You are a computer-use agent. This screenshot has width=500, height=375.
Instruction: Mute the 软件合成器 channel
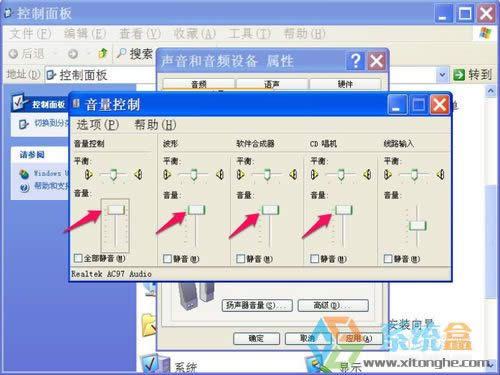pos(240,259)
